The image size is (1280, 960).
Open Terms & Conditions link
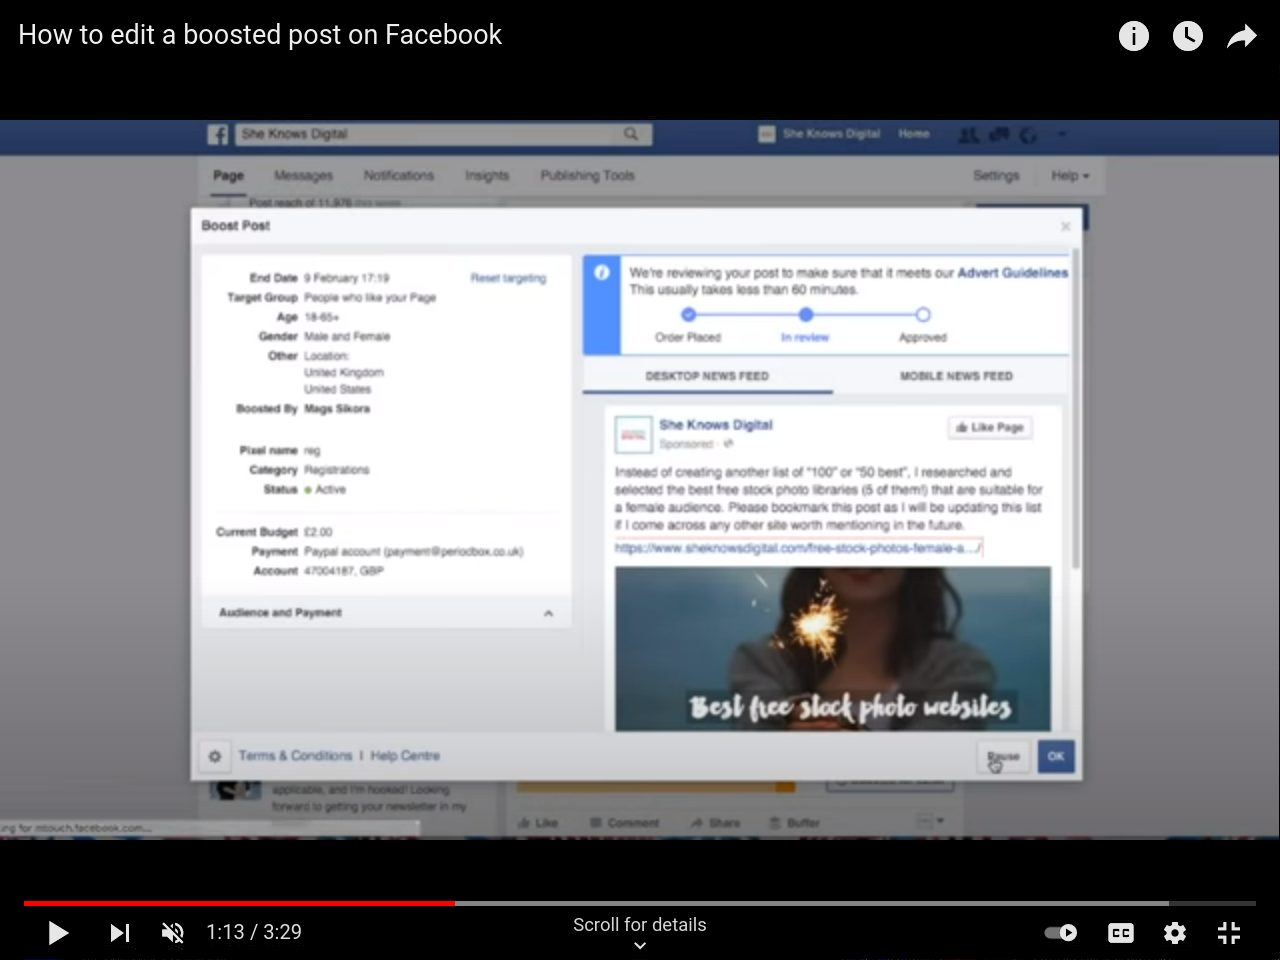pos(295,756)
